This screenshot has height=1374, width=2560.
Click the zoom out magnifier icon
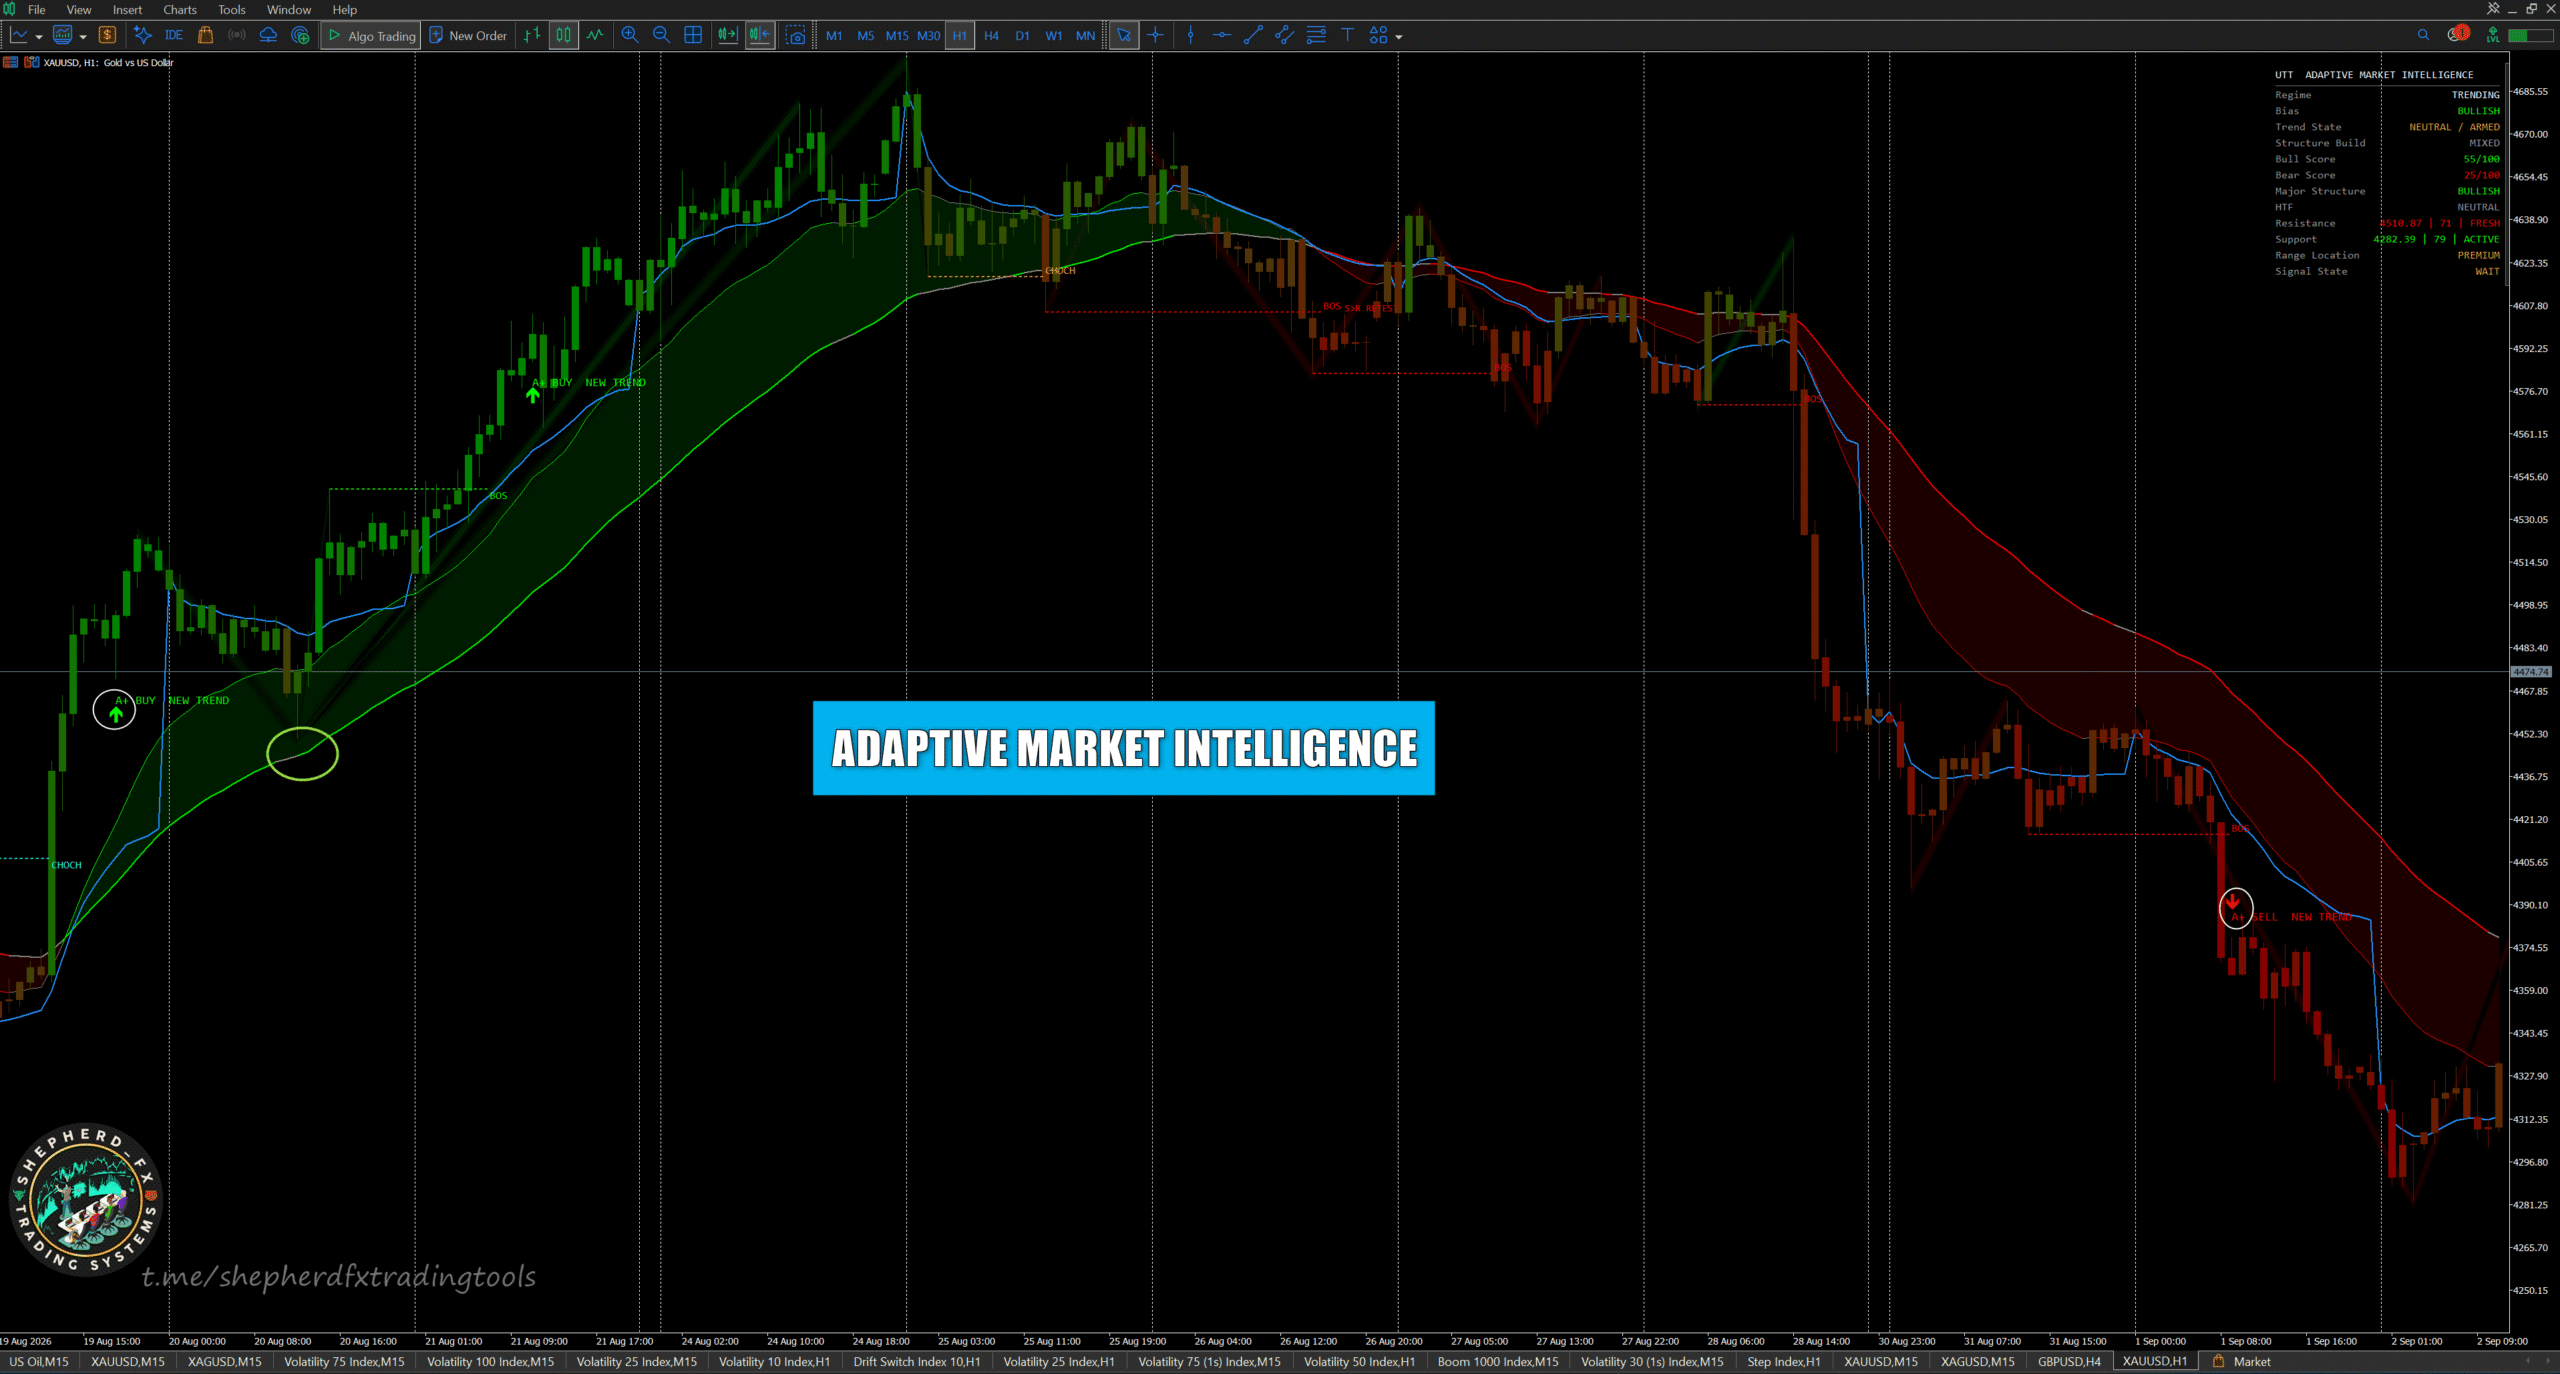point(661,35)
